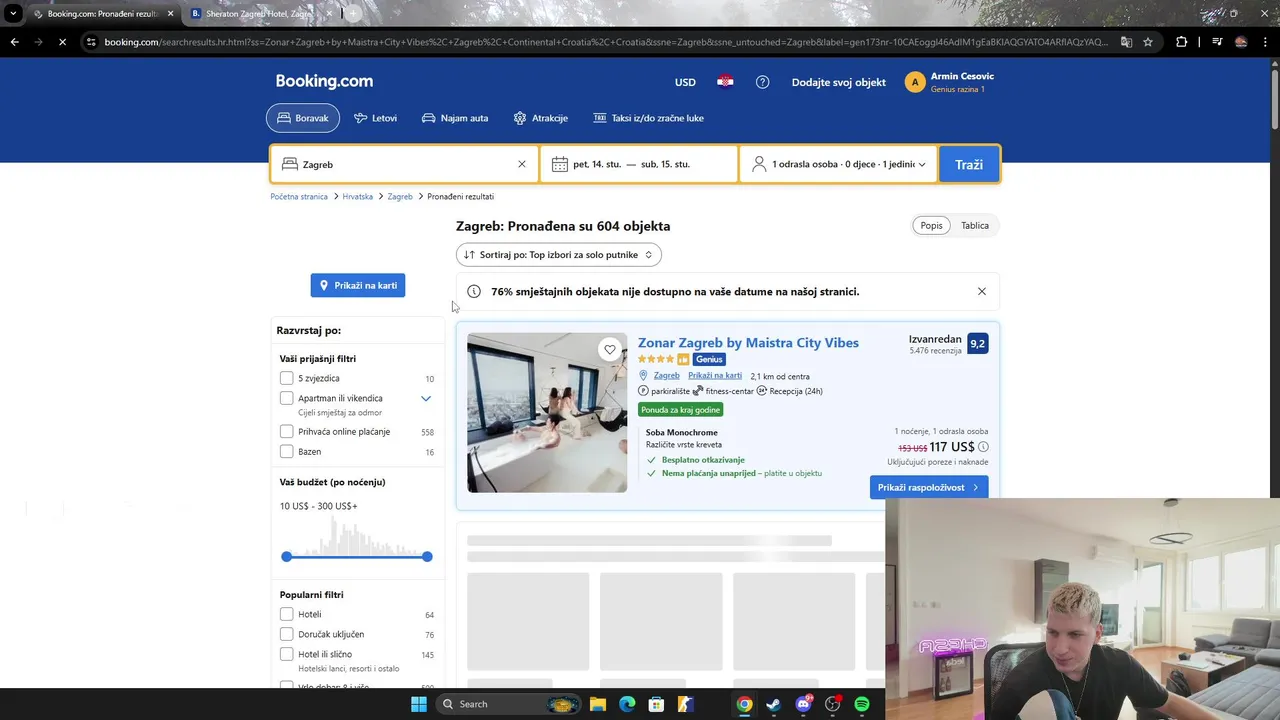Click the Zagreb destination search field

click(405, 164)
